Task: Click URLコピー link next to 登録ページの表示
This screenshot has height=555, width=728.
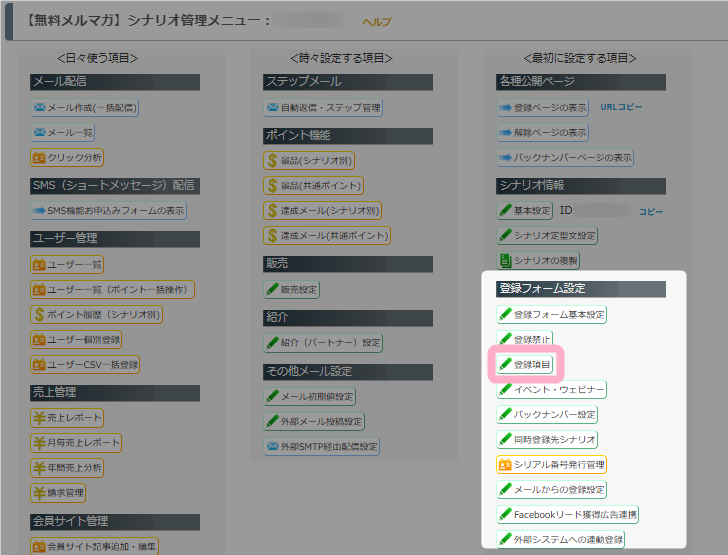Action: (621, 107)
